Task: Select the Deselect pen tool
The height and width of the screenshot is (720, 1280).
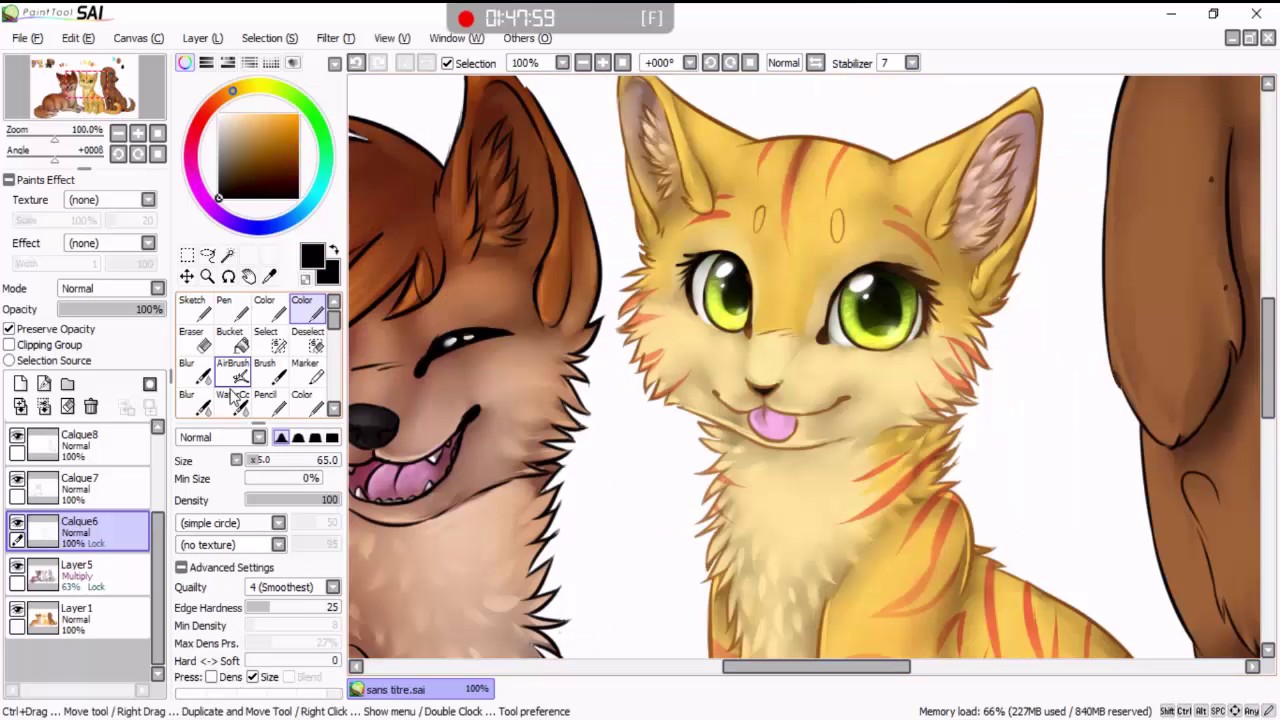Action: coord(306,340)
